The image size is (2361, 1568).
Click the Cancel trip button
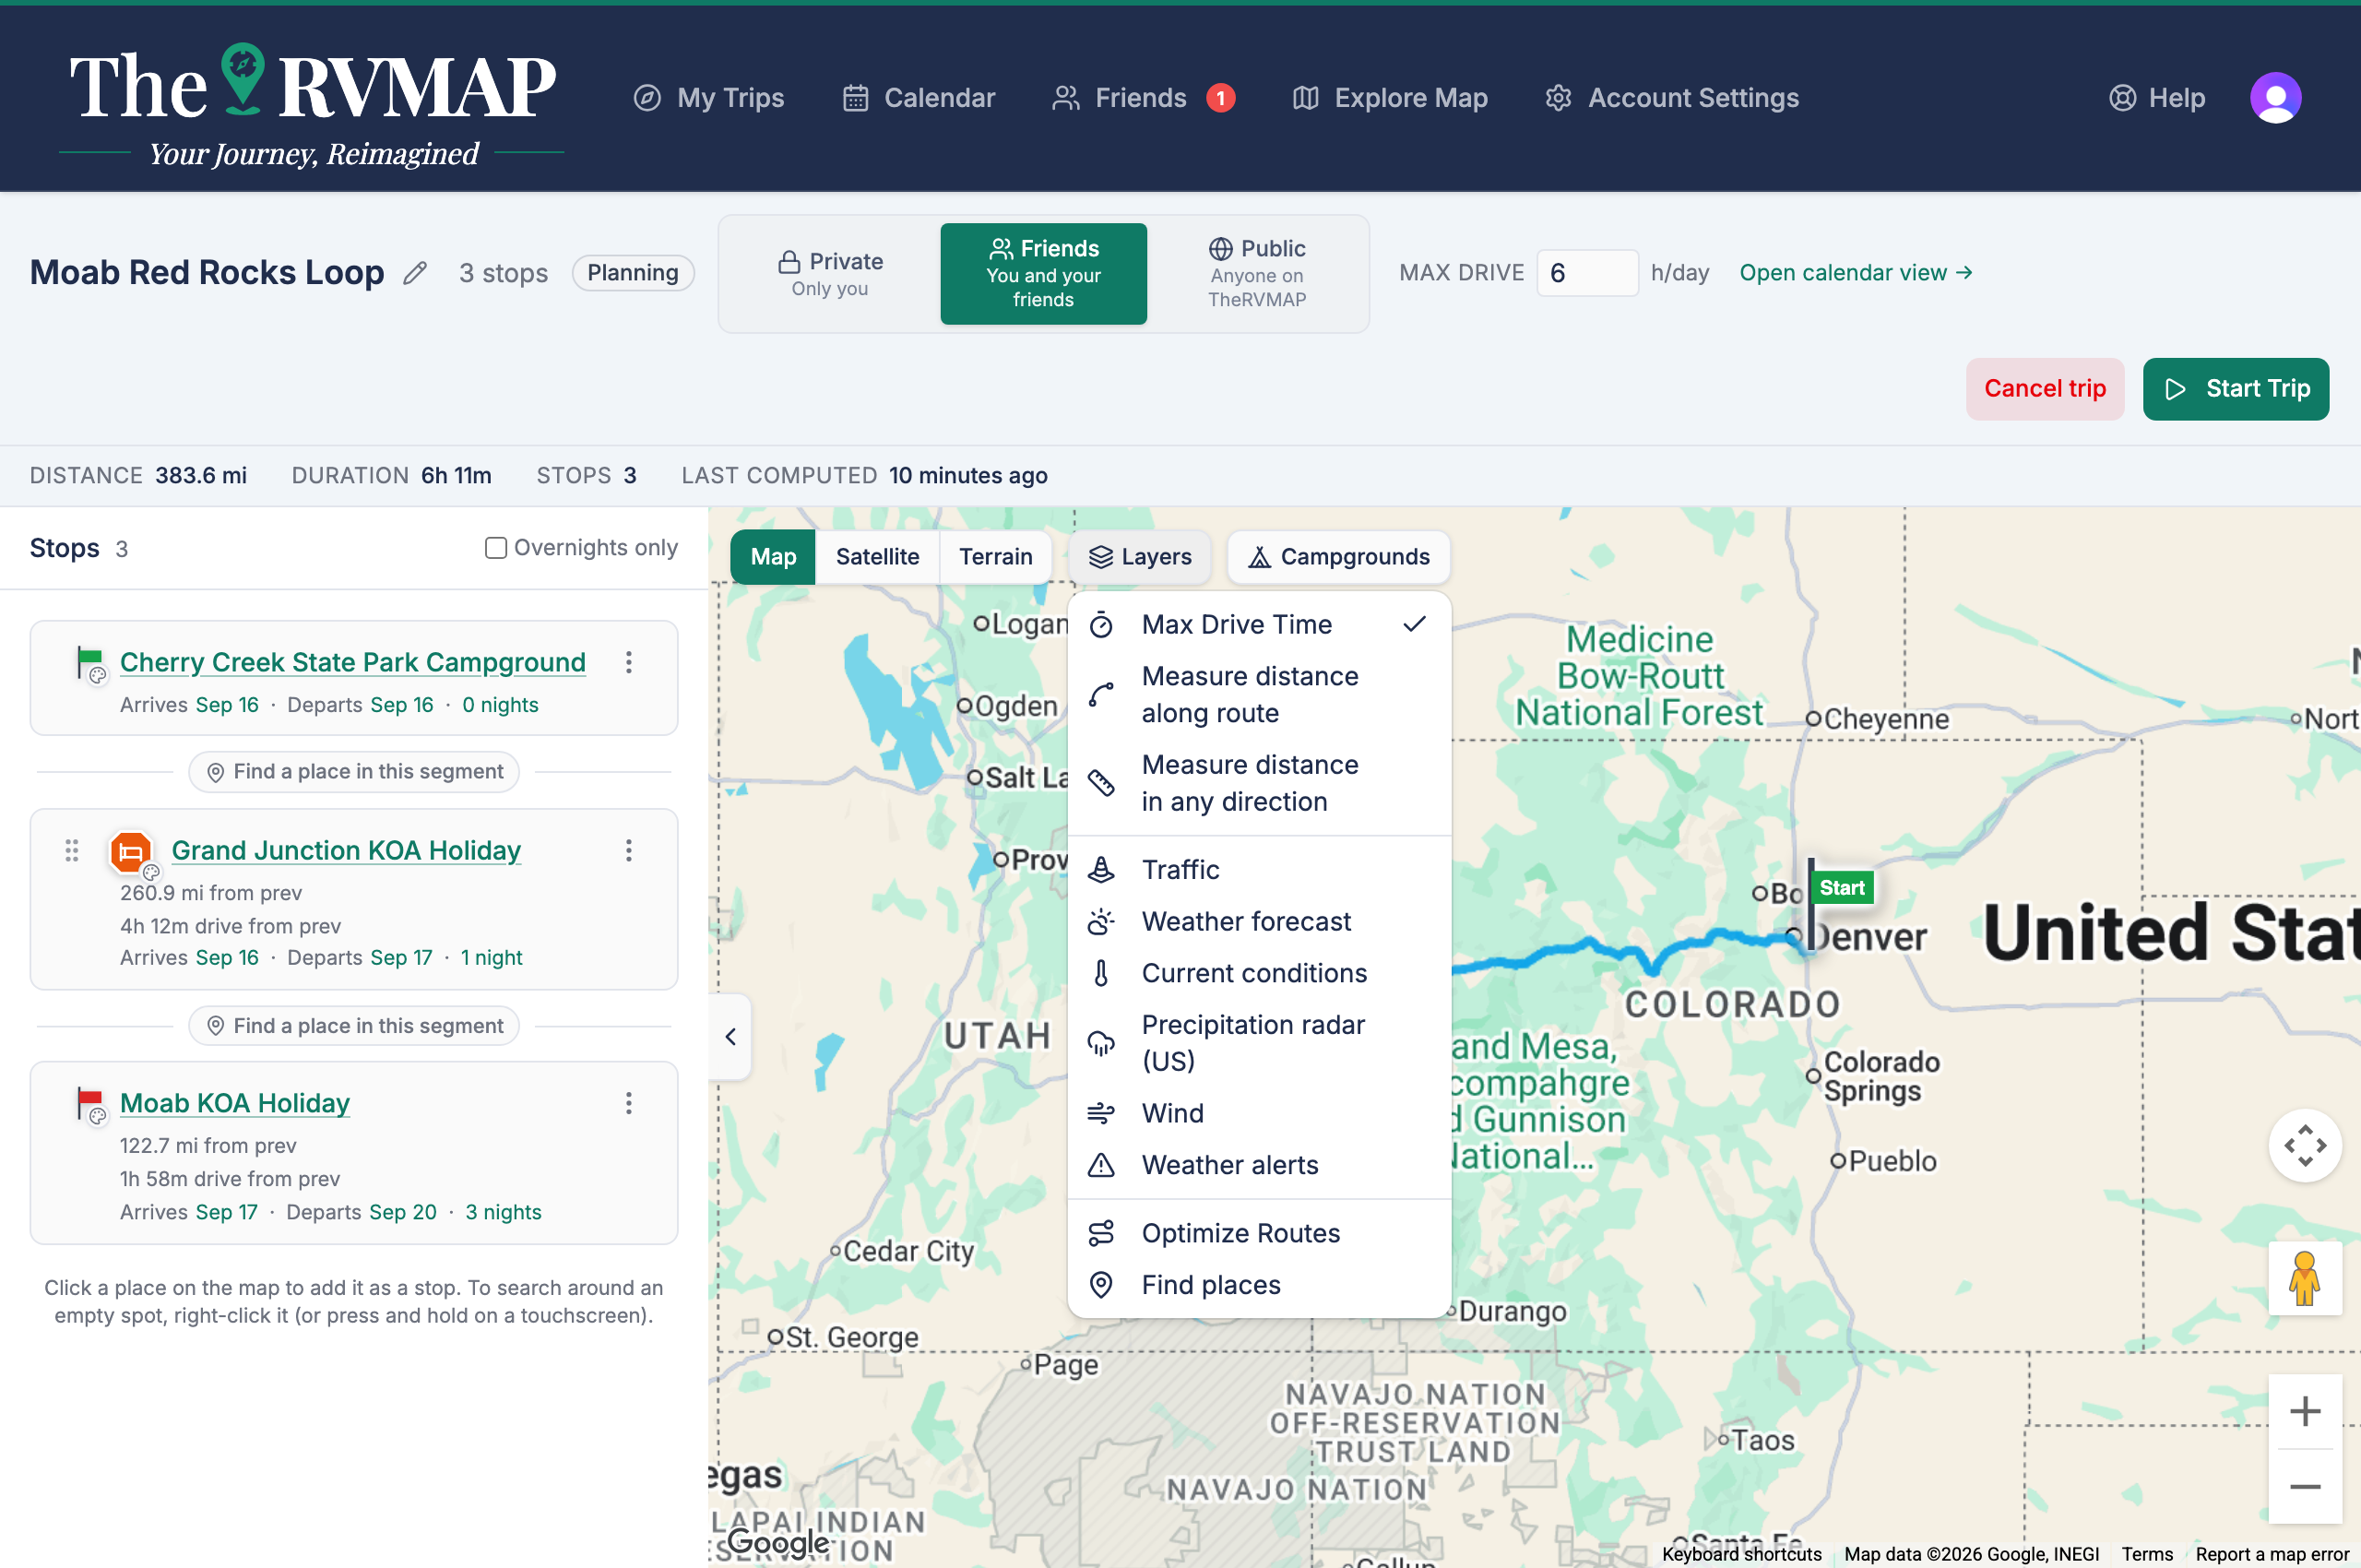2044,389
